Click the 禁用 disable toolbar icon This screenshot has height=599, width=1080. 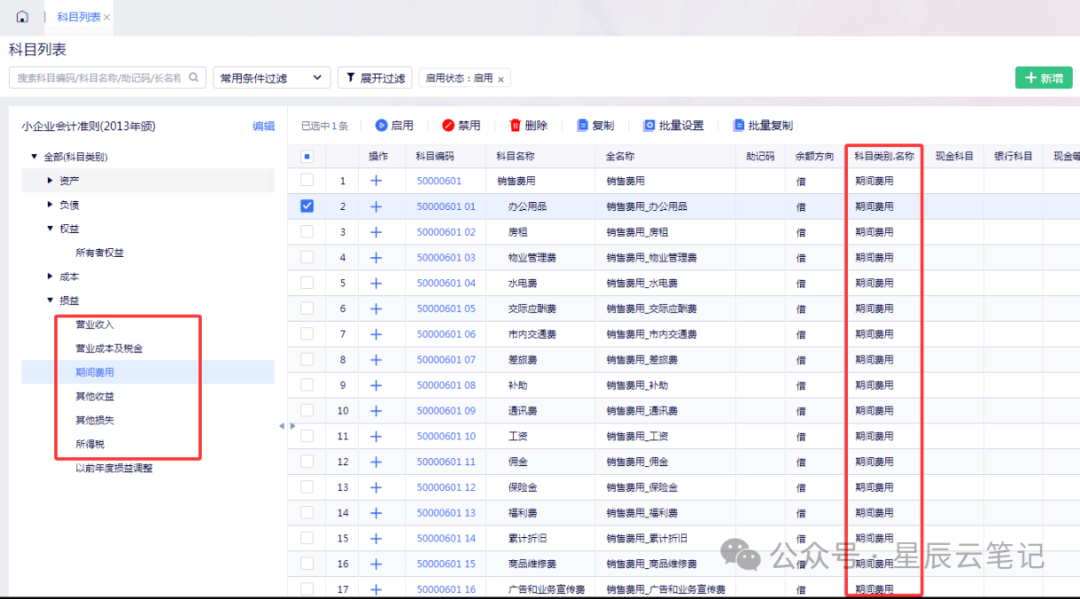coord(448,125)
